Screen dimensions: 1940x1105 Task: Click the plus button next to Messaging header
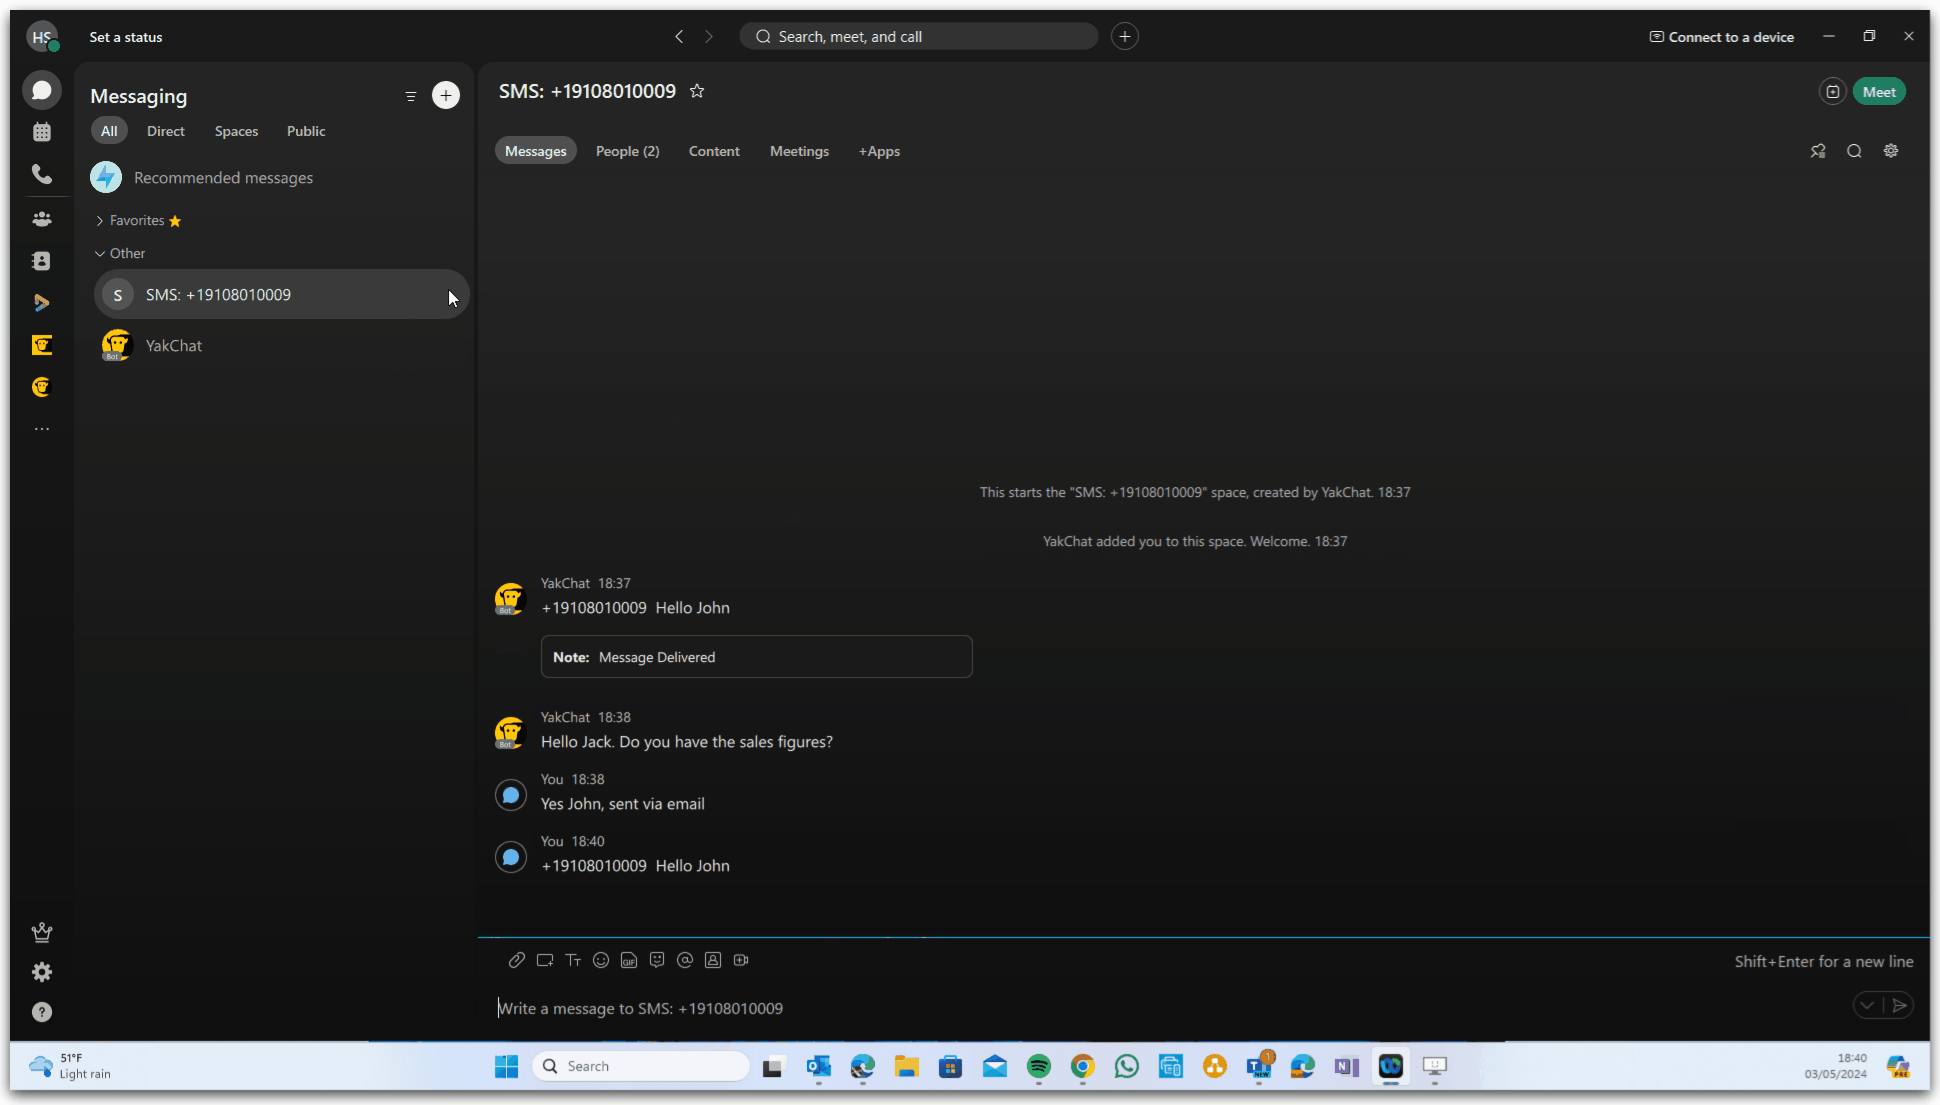[446, 95]
